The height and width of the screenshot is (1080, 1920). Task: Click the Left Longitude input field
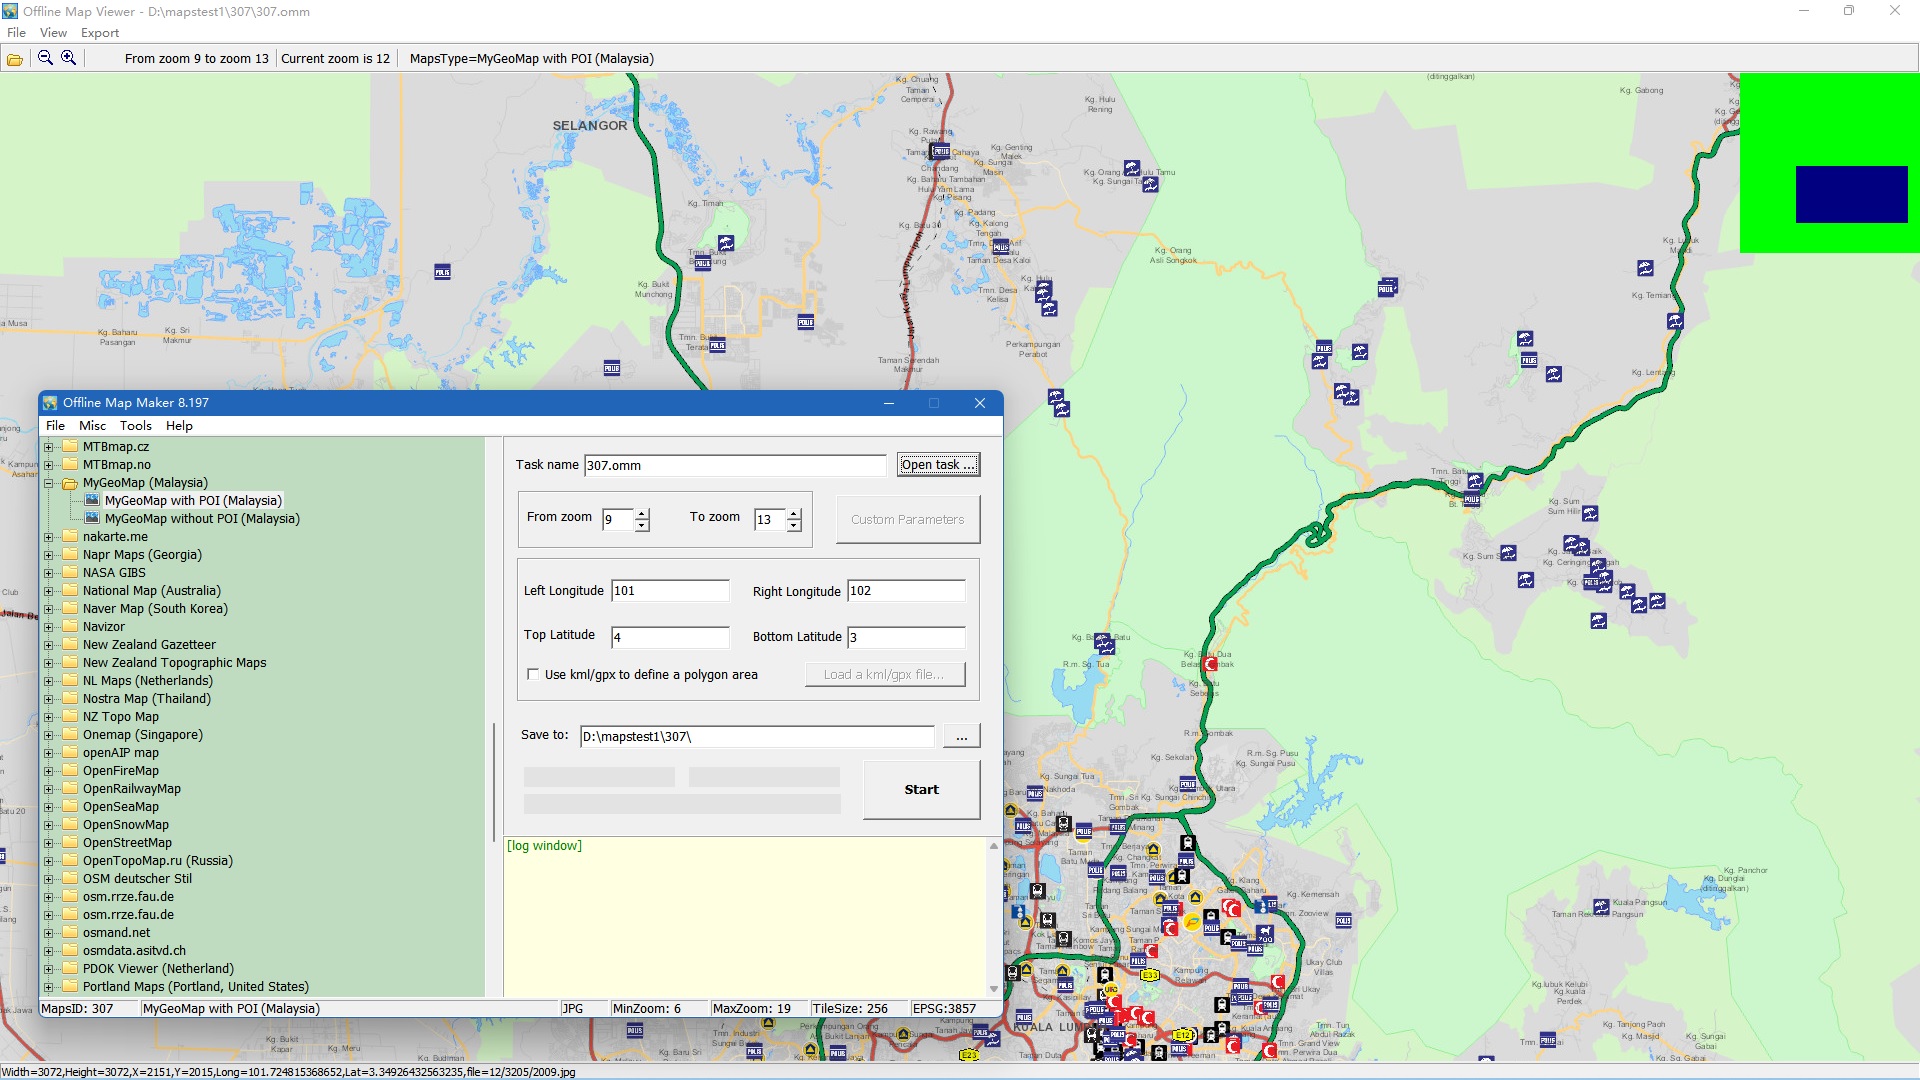[670, 590]
